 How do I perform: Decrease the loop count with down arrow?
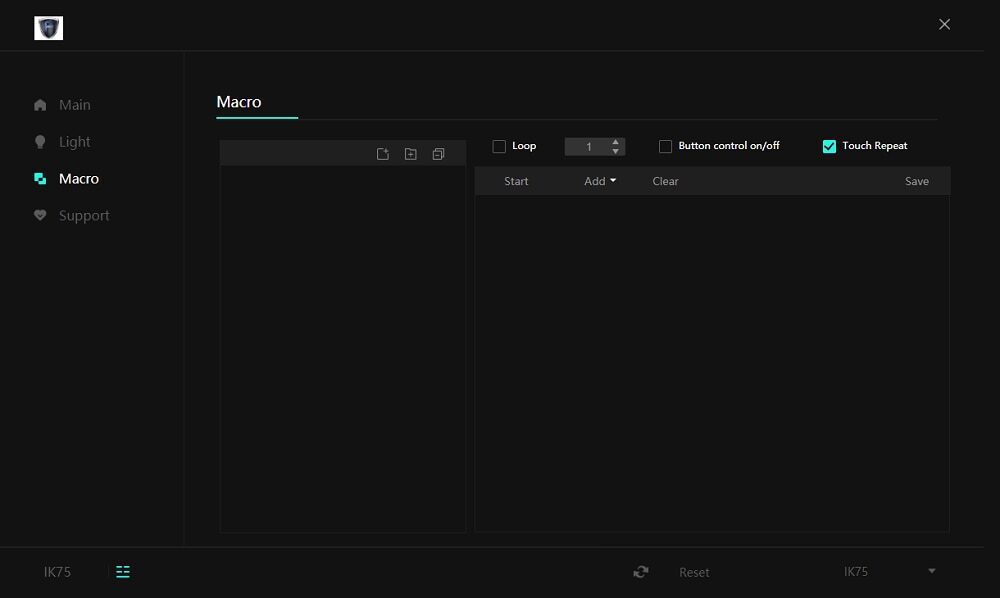point(616,152)
